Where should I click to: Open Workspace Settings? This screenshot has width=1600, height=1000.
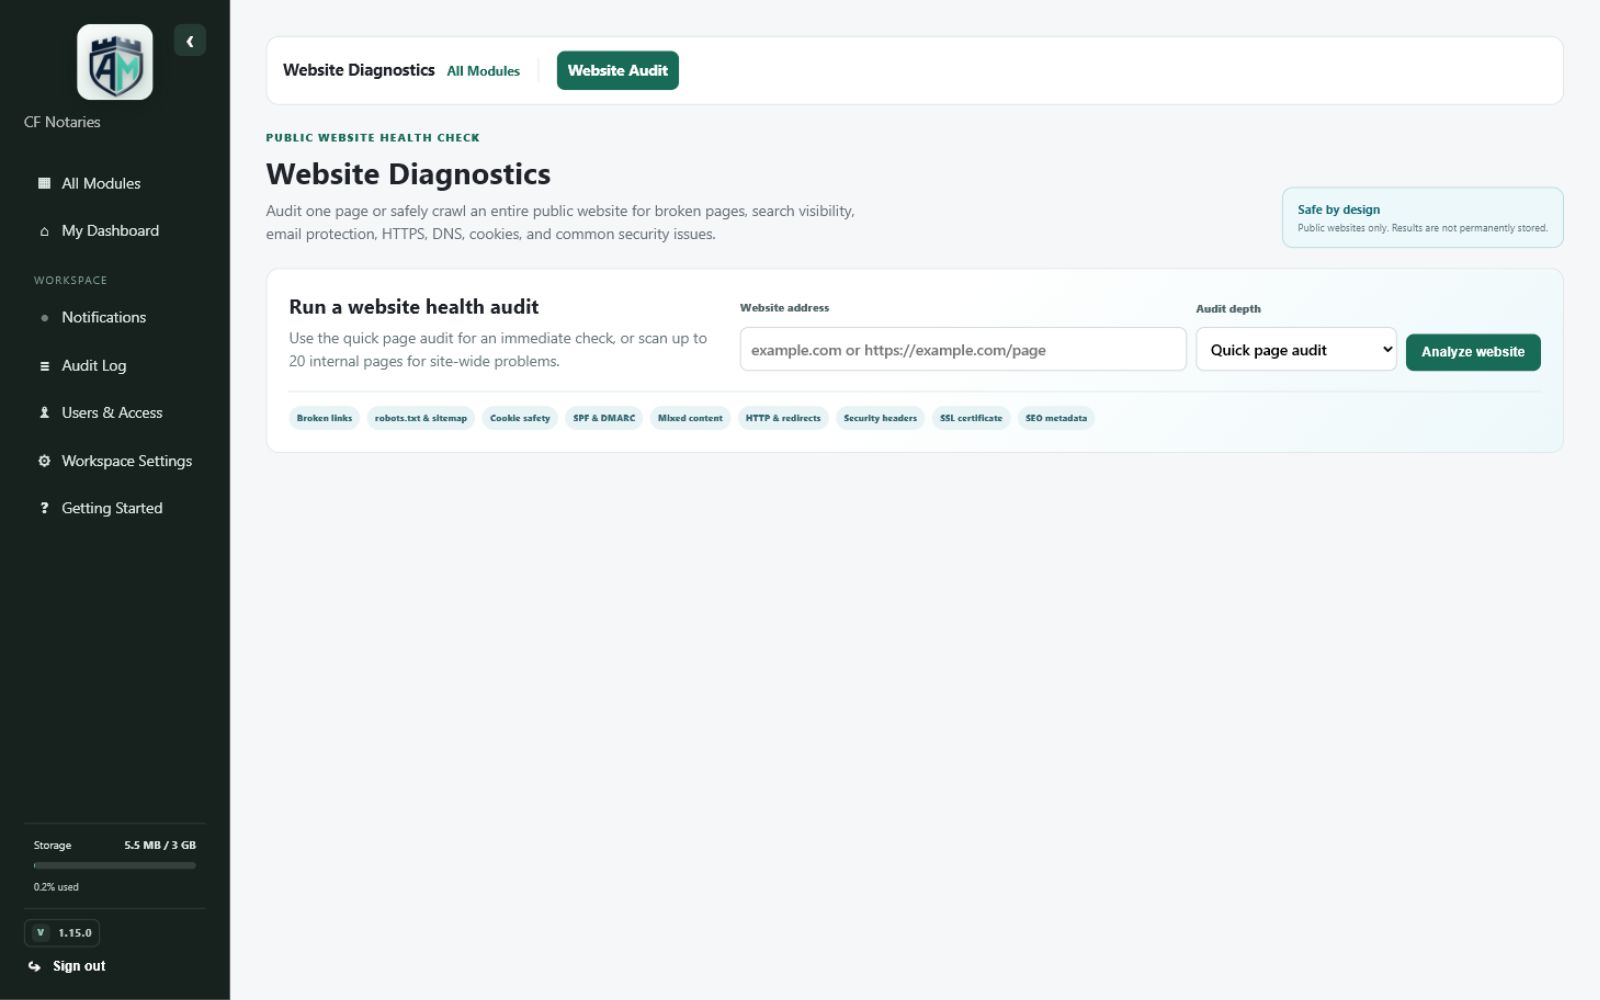115,461
